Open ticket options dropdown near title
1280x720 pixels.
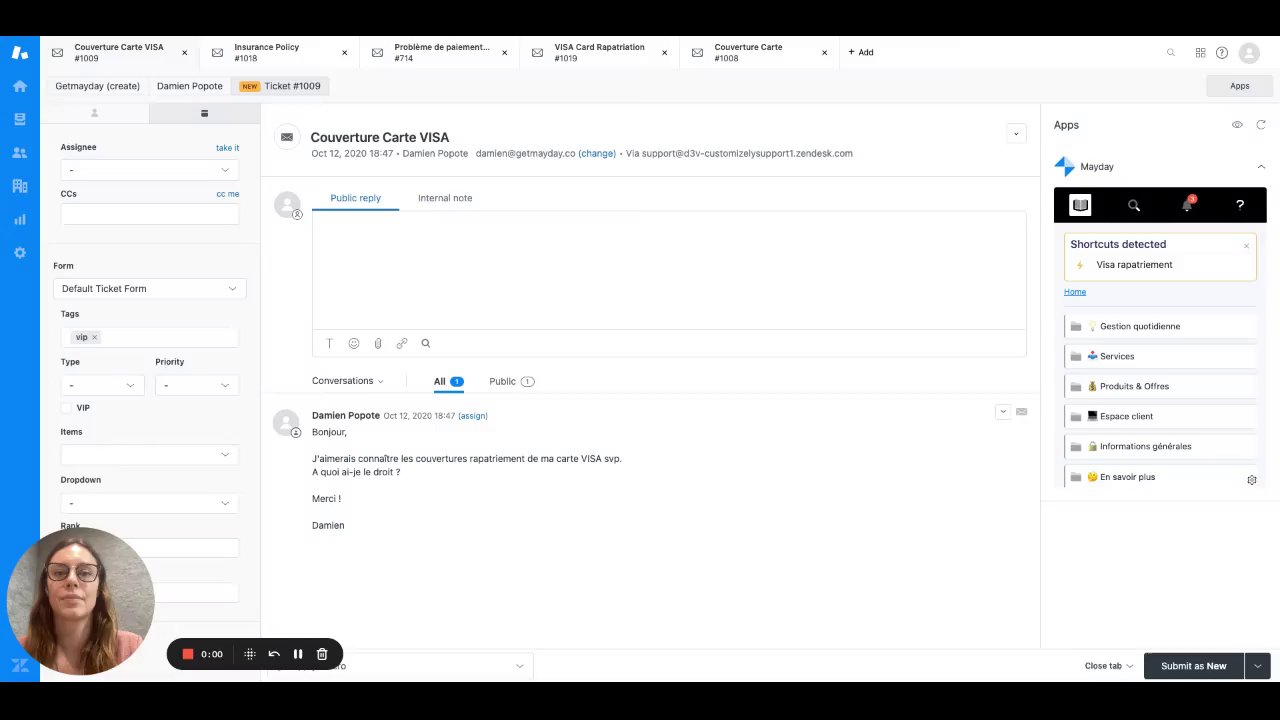tap(1016, 134)
